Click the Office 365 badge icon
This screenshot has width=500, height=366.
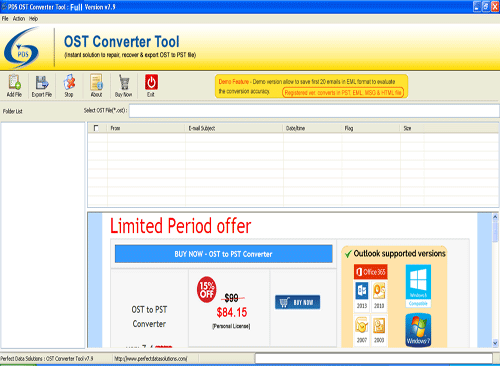coord(371,272)
